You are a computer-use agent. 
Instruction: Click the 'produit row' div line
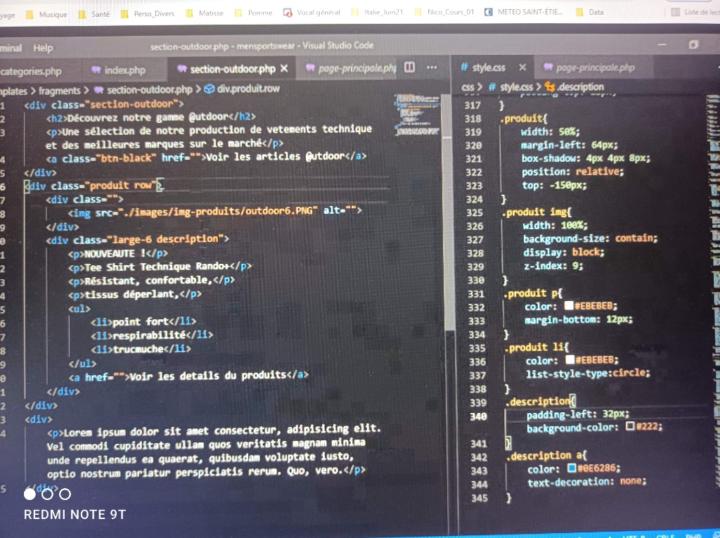pyautogui.click(x=94, y=186)
